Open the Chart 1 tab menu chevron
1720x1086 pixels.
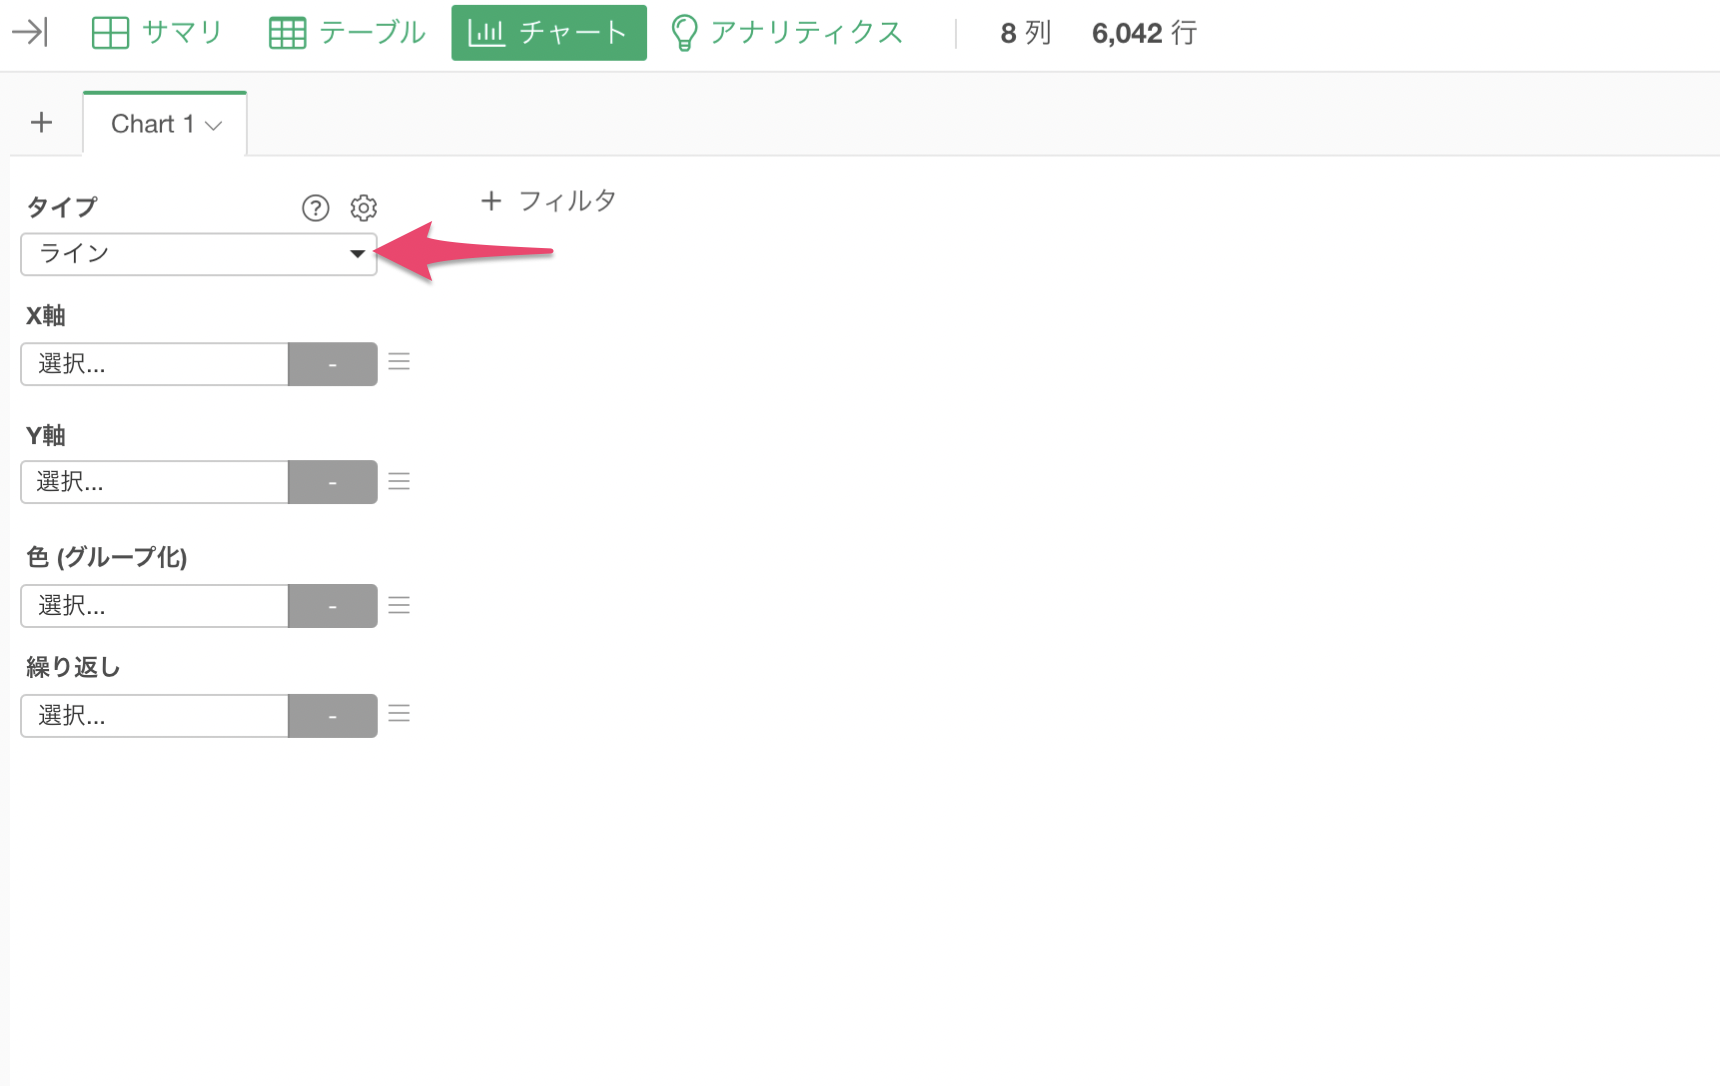[213, 125]
